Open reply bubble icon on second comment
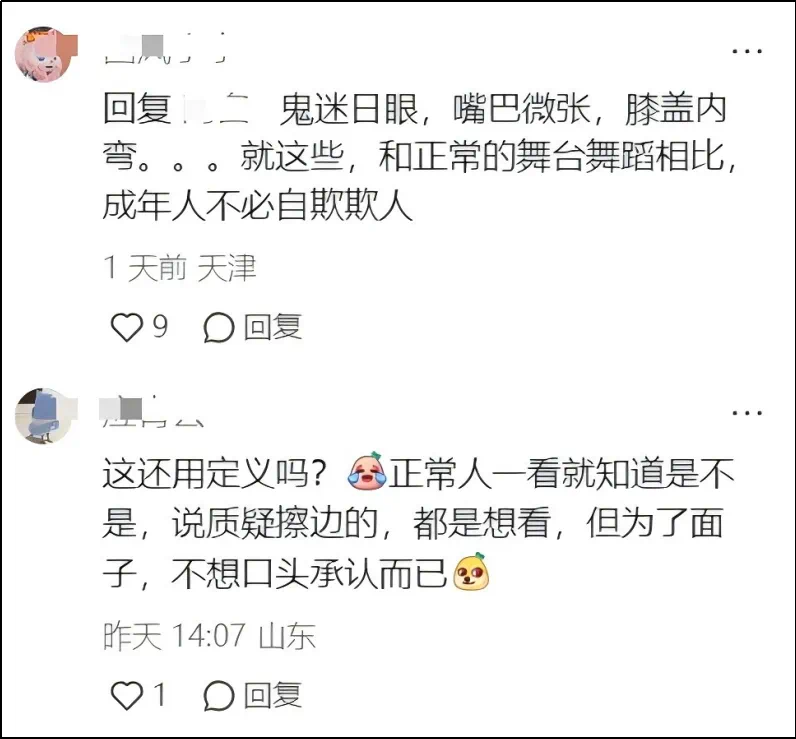This screenshot has width=796, height=739. coord(219,695)
